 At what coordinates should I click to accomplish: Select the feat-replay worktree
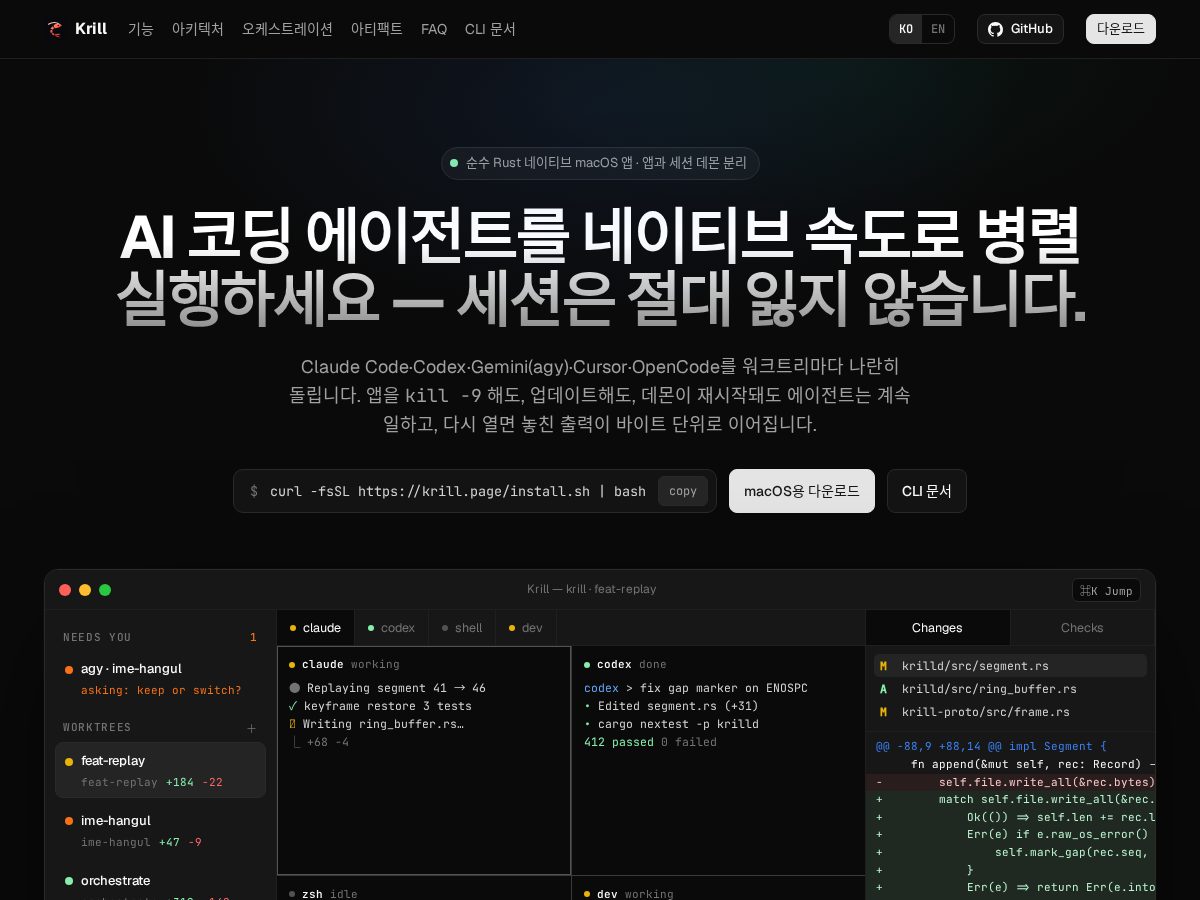point(160,770)
